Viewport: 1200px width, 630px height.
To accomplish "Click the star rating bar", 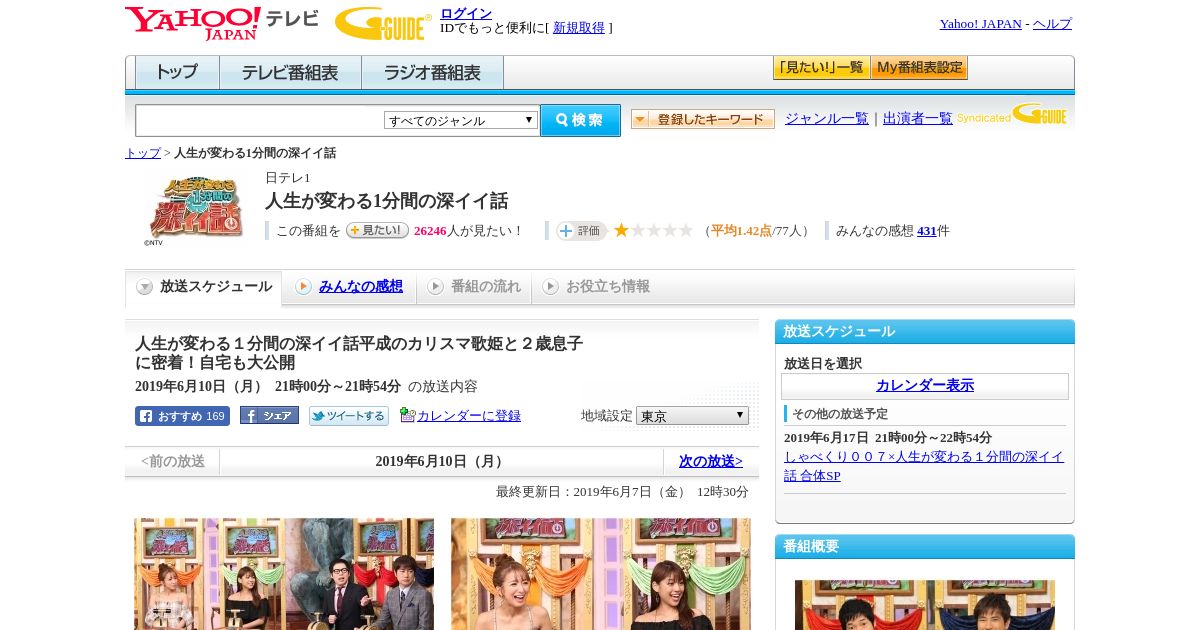I will tap(653, 231).
